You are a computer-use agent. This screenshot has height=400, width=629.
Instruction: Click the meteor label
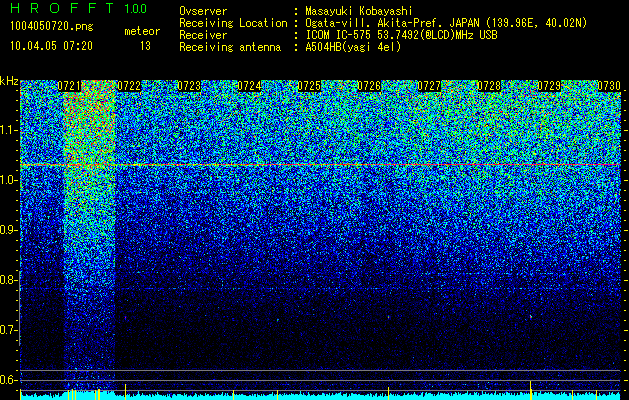[x=142, y=31]
